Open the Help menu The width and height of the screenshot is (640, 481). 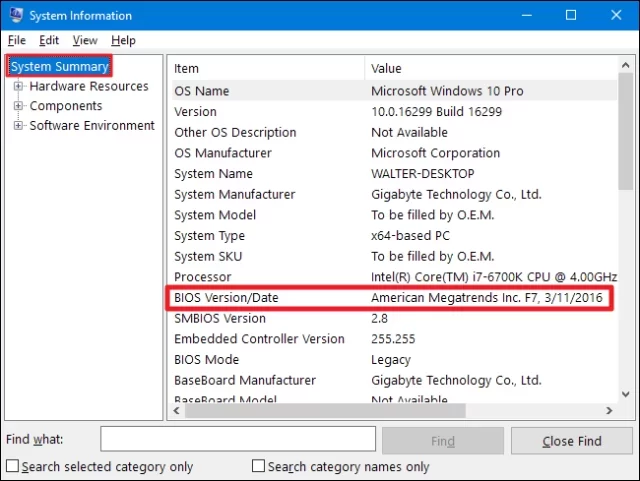(123, 40)
